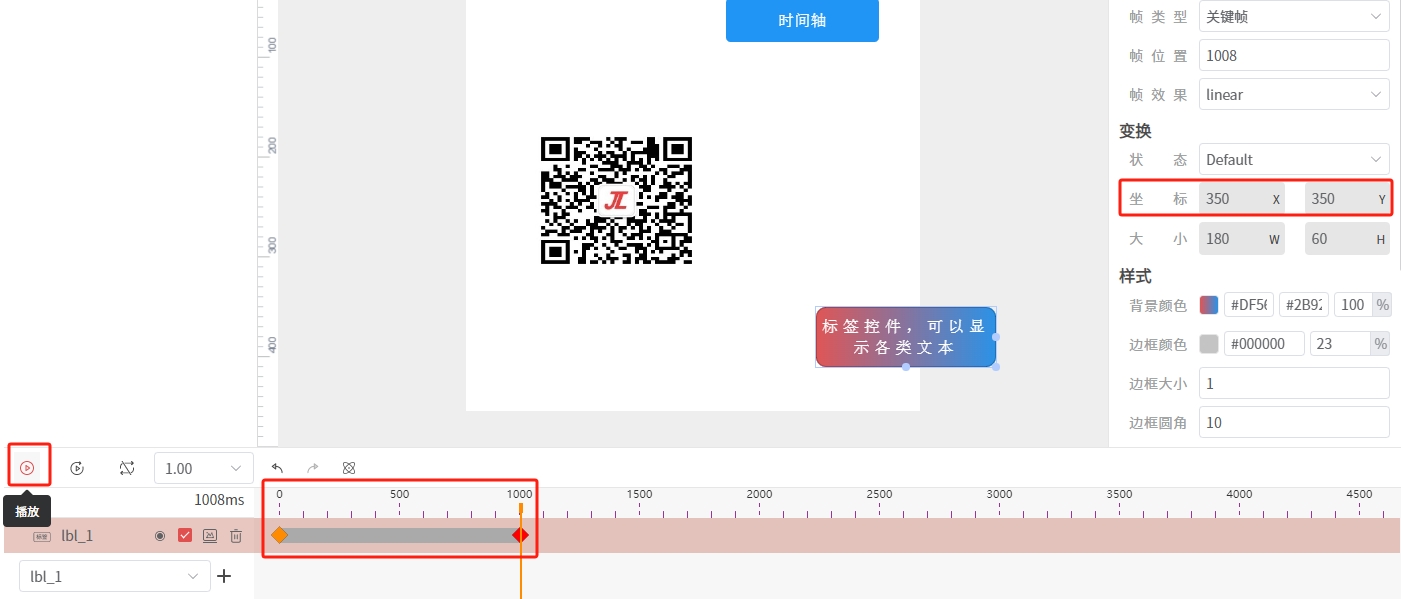This screenshot has height=599, width=1401.
Task: Click the #DF56 background color hex field
Action: 1249,305
